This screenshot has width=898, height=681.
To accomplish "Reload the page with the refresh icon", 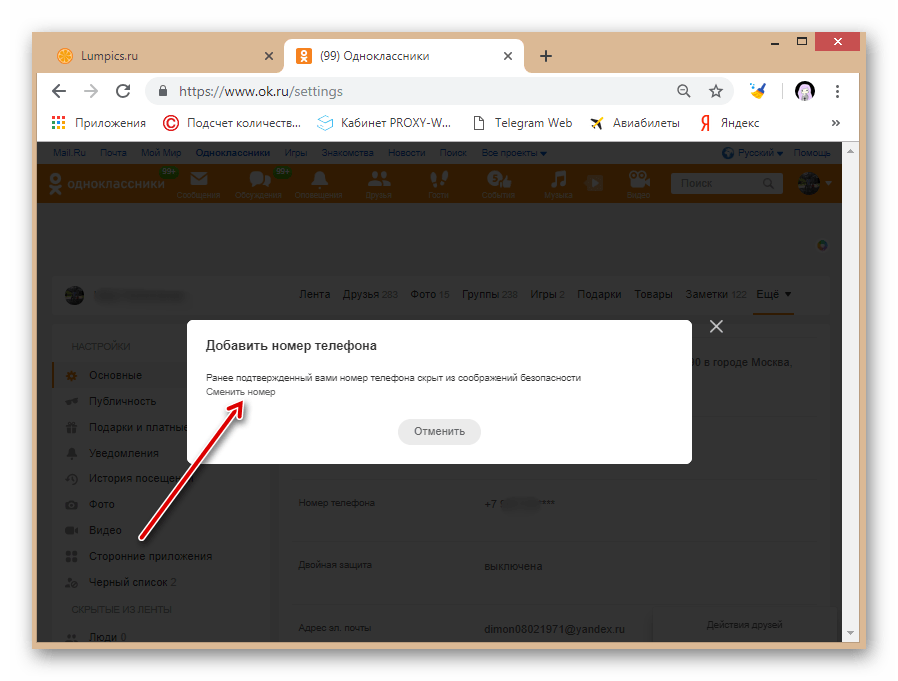I will pyautogui.click(x=123, y=90).
